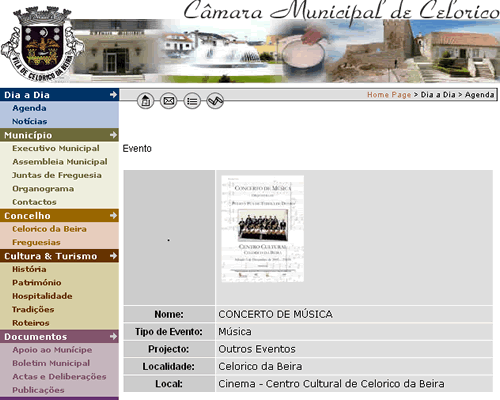Screen dimensions: 500x400
Task: Click the Câmara Municipal de Celorico banner title
Action: pos(341,11)
